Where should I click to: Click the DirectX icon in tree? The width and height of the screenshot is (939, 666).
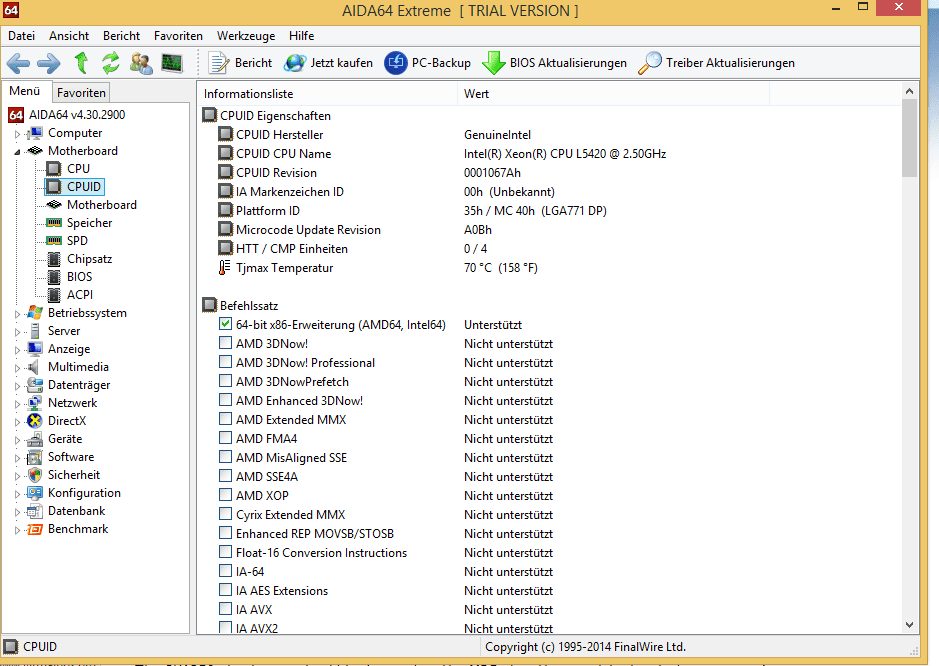click(x=35, y=420)
